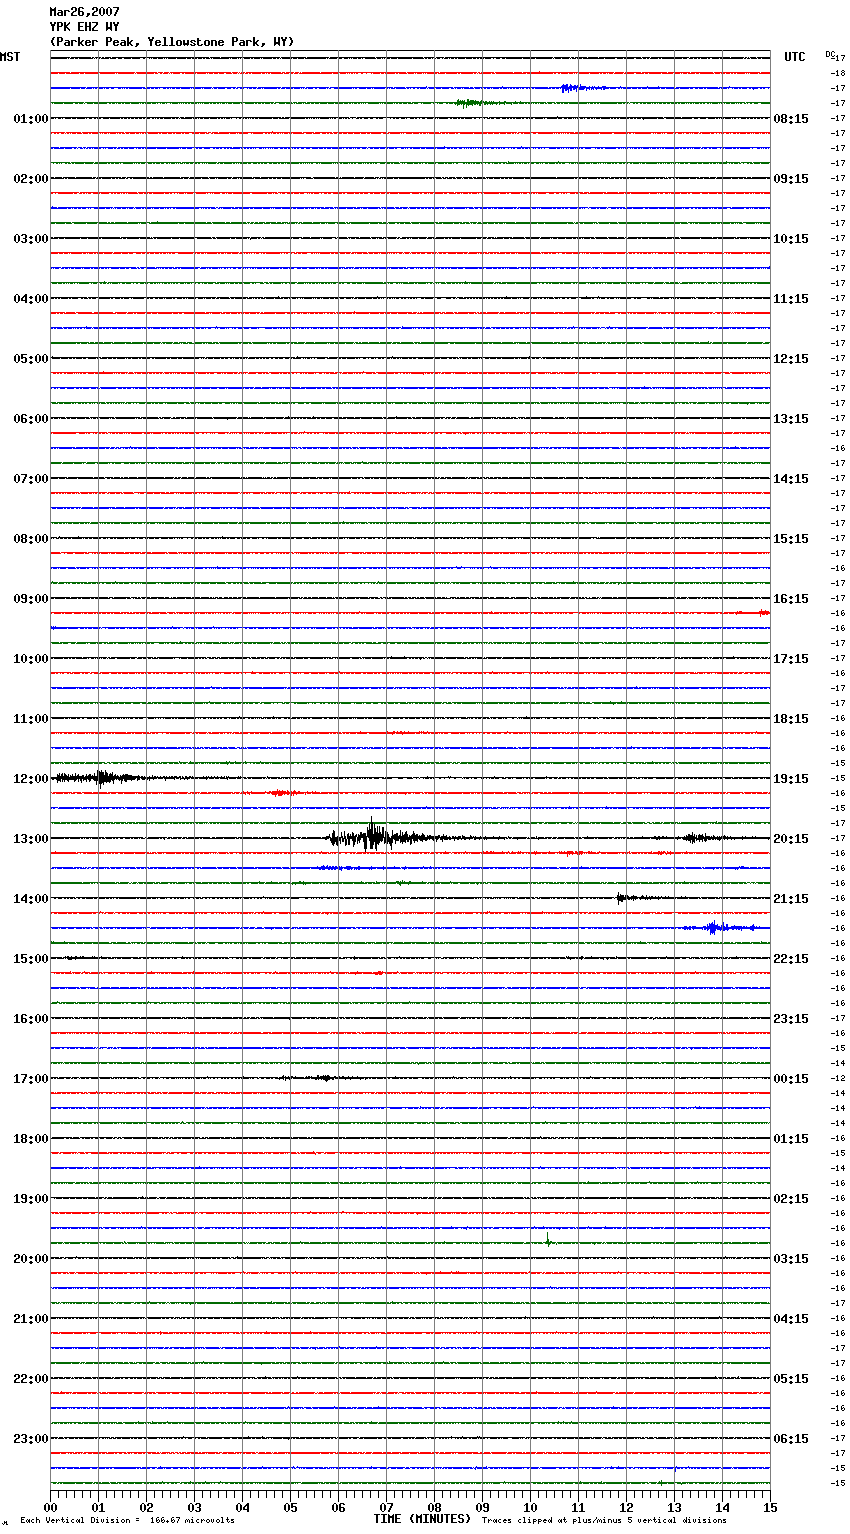
Task: Click the 23:15 UTC time label
Action: coord(791,1019)
